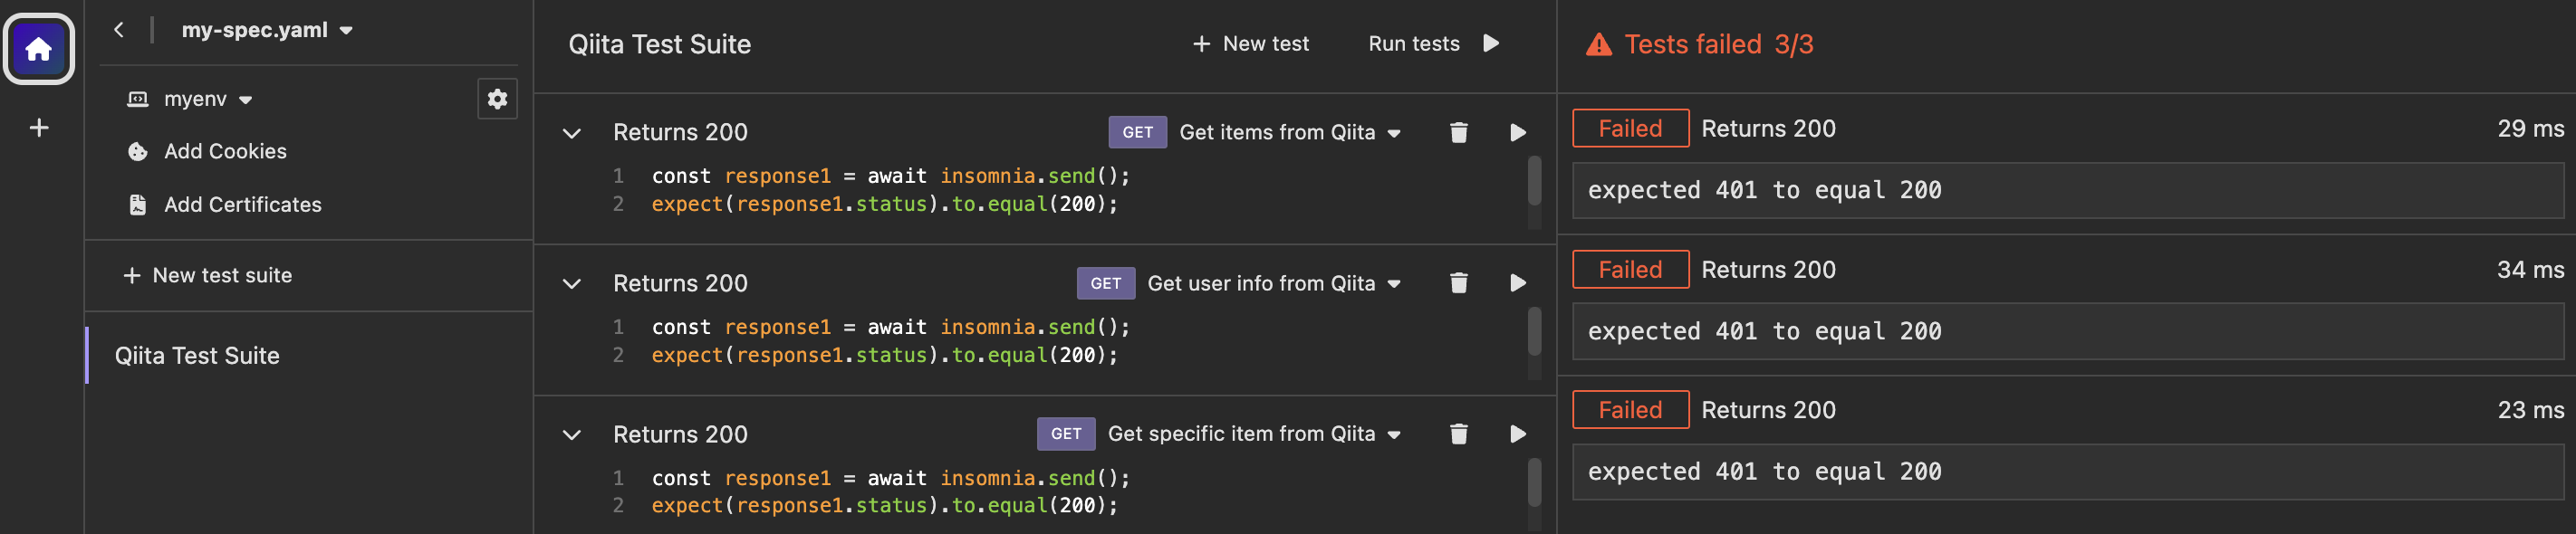This screenshot has height=534, width=2576.
Task: Collapse the first Returns 200 test
Action: [572, 133]
